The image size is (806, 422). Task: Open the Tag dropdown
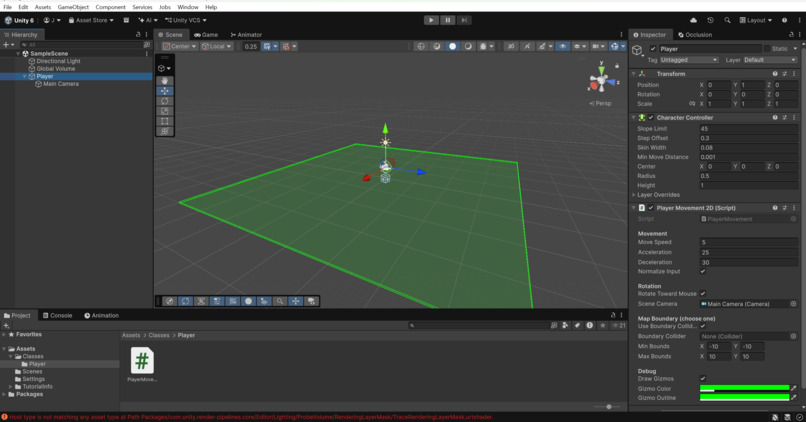[x=689, y=60]
